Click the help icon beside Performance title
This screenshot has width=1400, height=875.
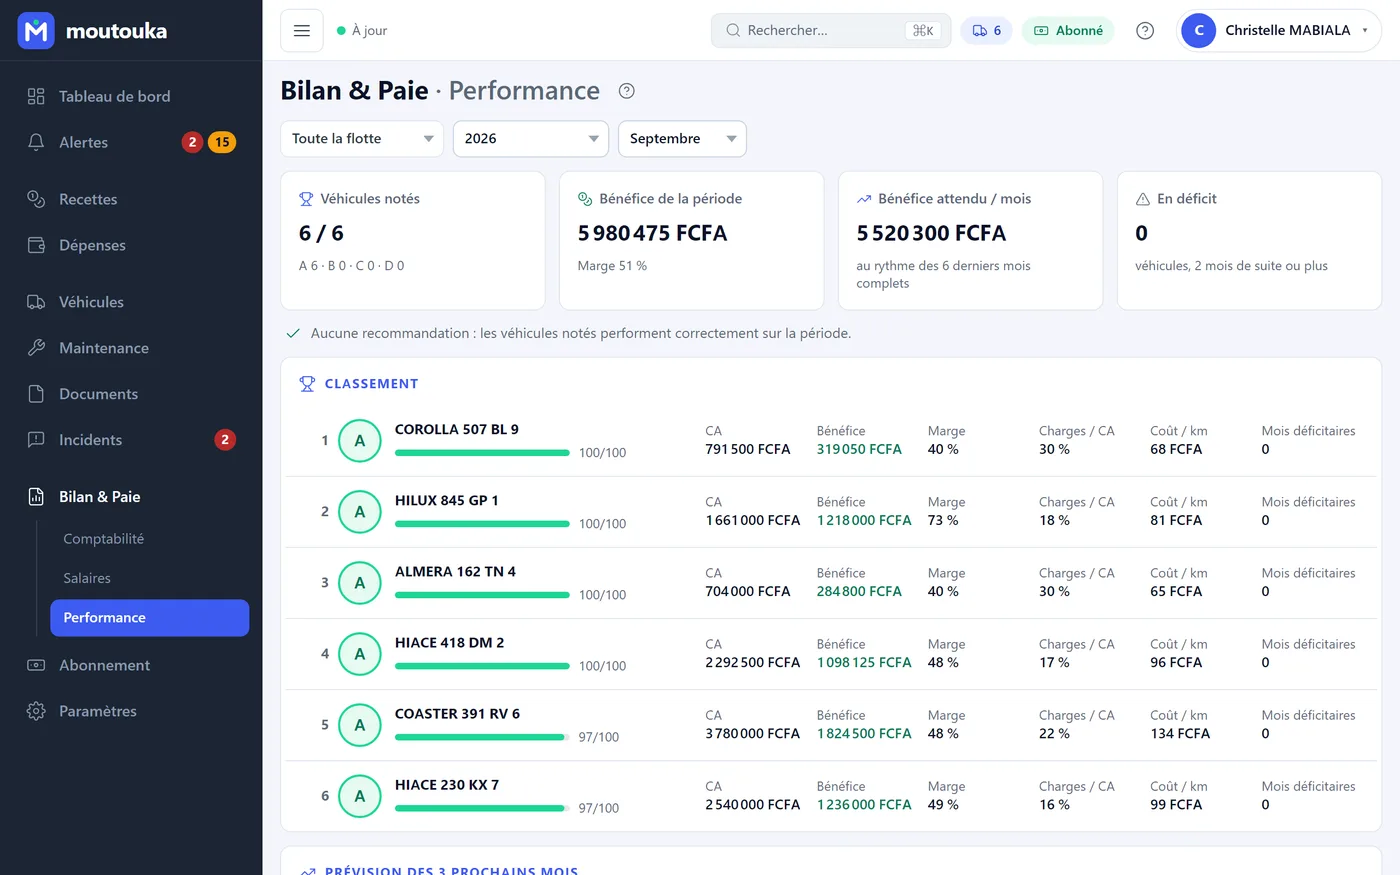pyautogui.click(x=627, y=91)
